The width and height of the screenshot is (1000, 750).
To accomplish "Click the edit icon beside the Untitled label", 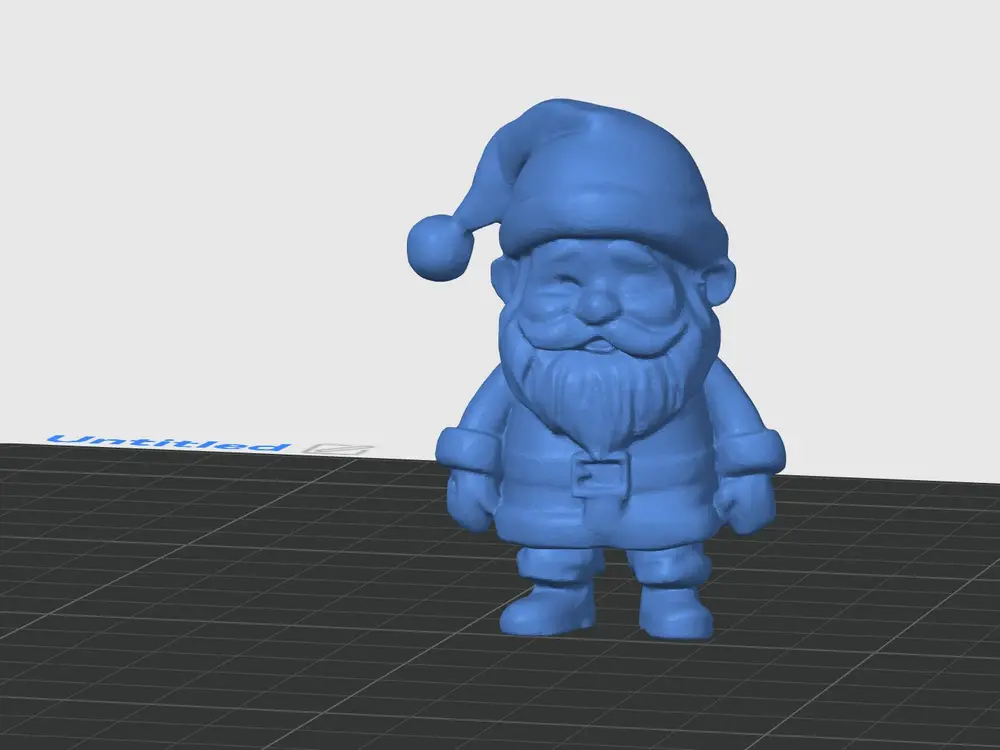I will [338, 449].
